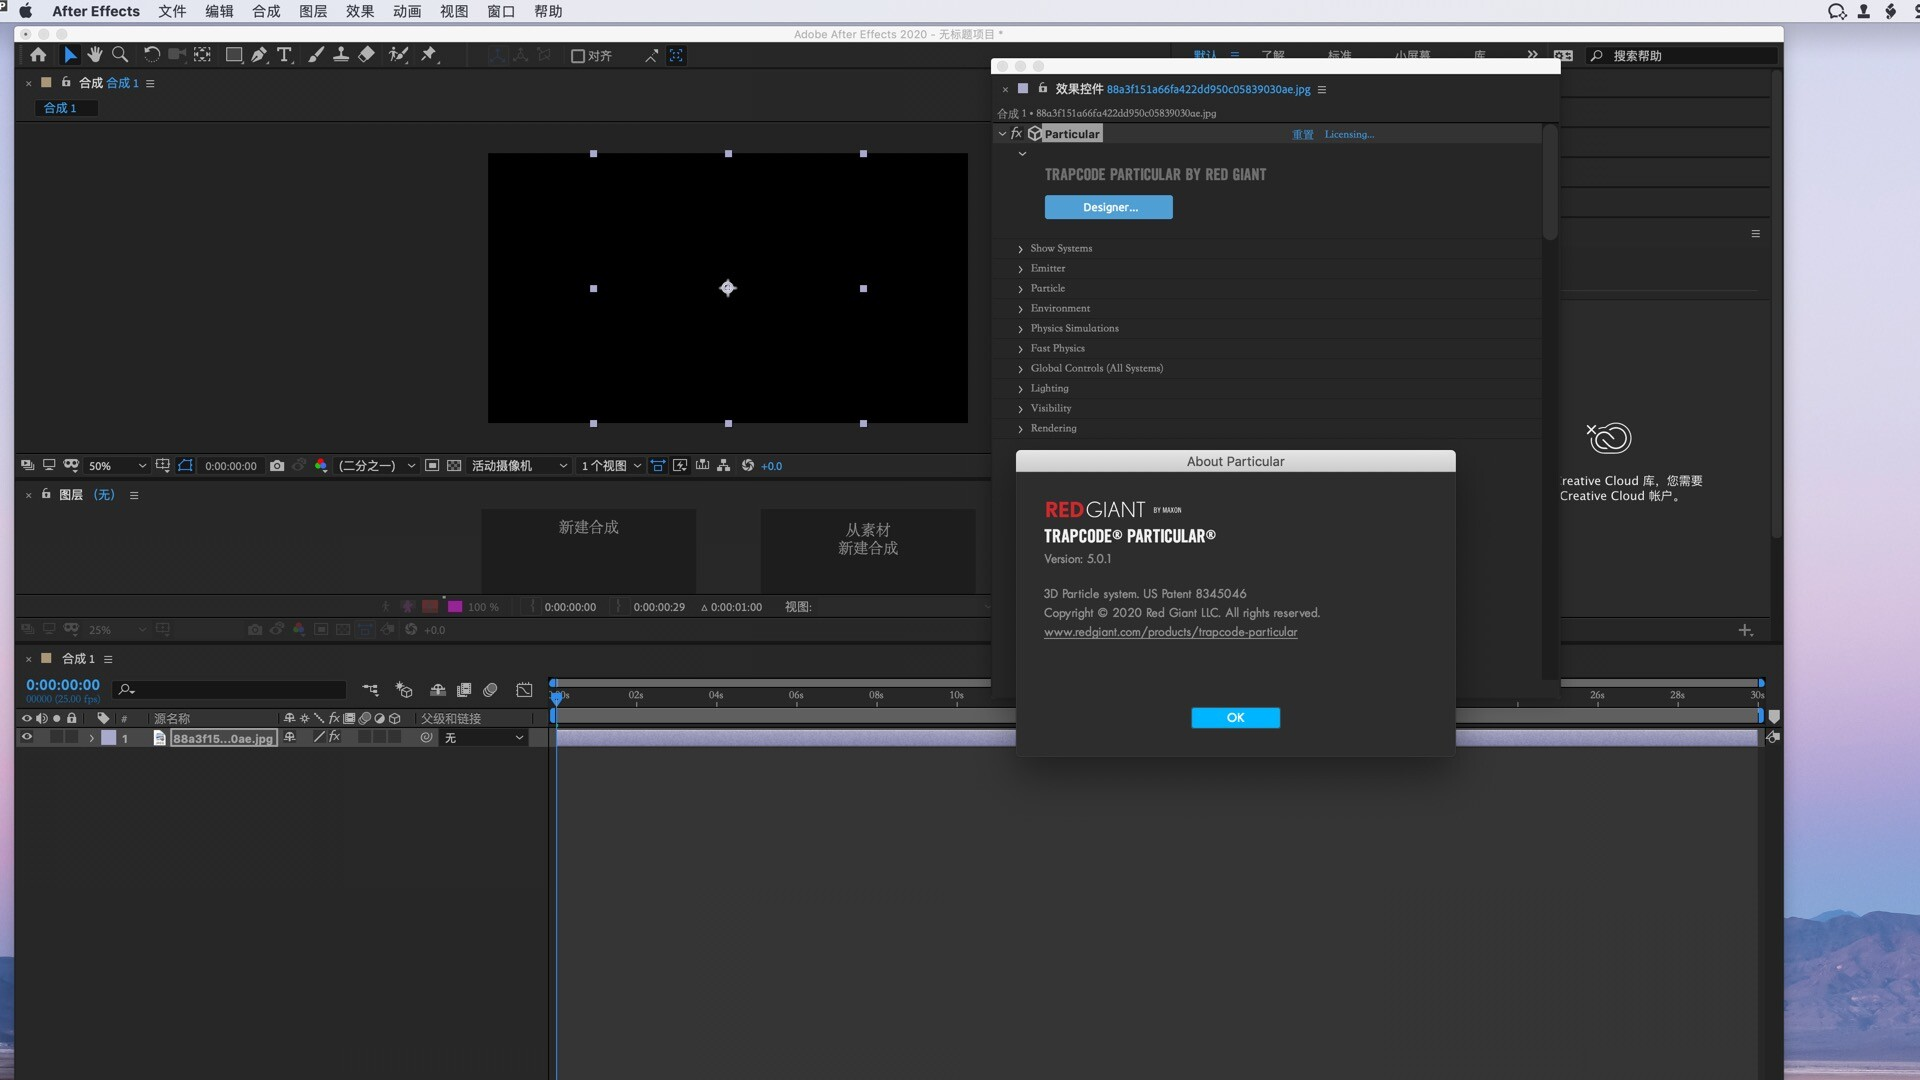Expand the Emitter group in Particular
This screenshot has width=1920, height=1080.
tap(1021, 268)
